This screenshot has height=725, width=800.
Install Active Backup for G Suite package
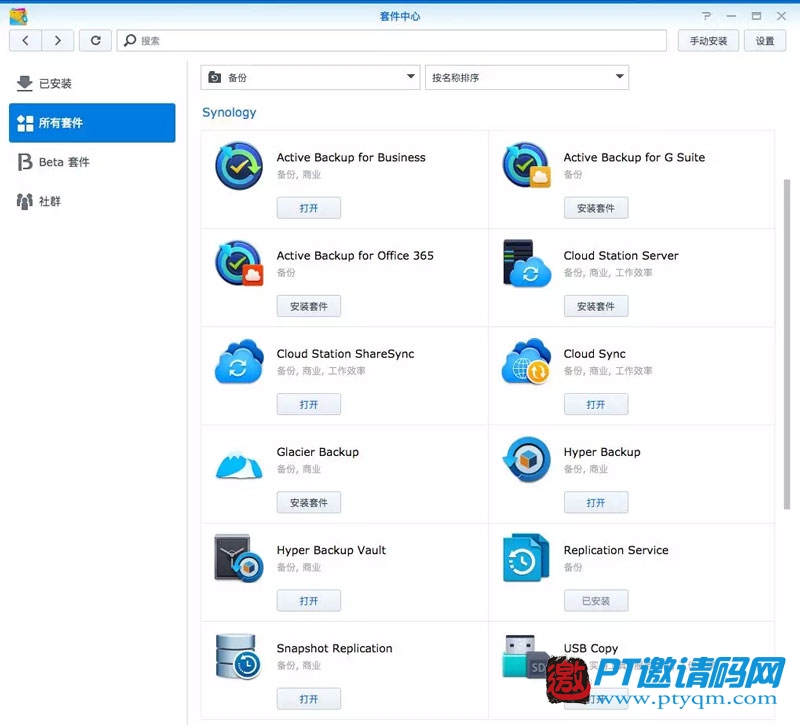point(596,208)
